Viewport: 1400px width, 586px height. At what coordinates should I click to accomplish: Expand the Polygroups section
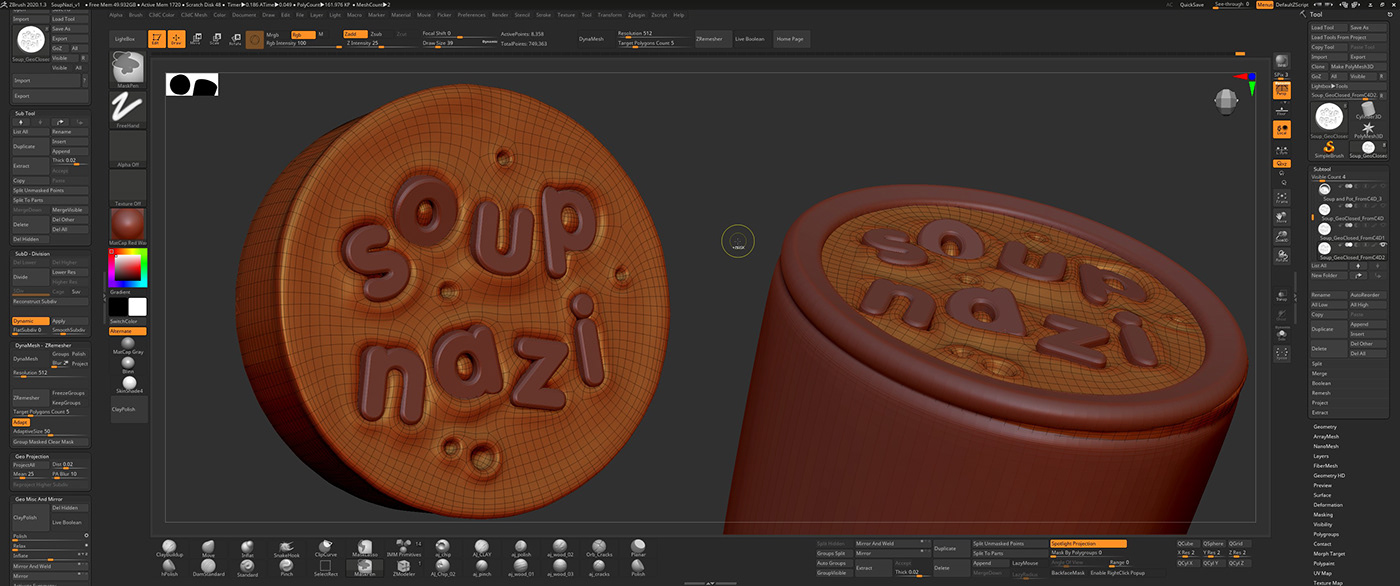click(1325, 534)
